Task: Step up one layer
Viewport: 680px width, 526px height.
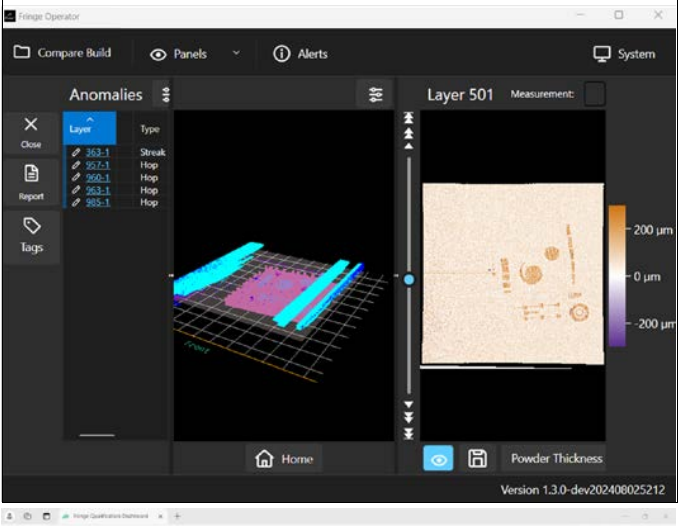Action: [x=409, y=146]
